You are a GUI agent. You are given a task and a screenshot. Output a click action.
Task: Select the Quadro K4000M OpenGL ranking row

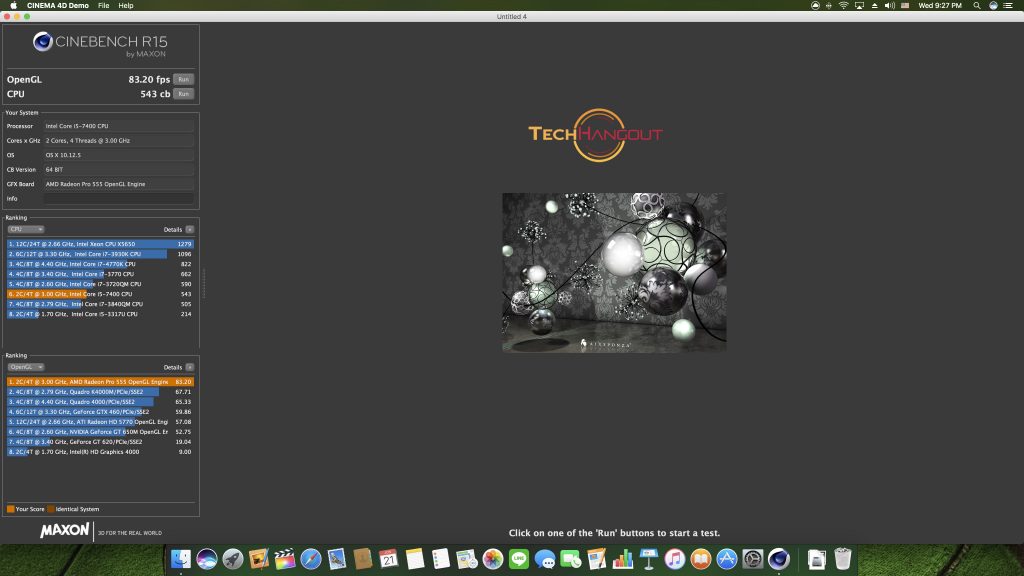100,392
